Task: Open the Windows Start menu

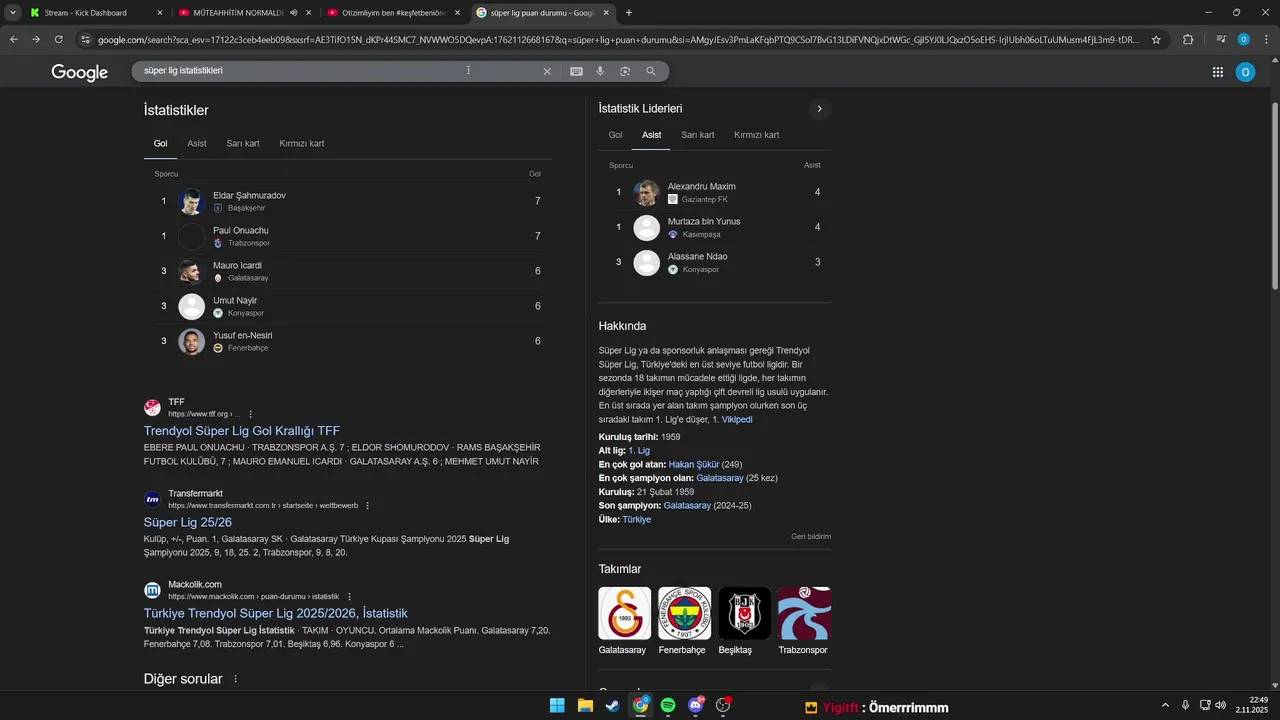Action: [x=557, y=705]
